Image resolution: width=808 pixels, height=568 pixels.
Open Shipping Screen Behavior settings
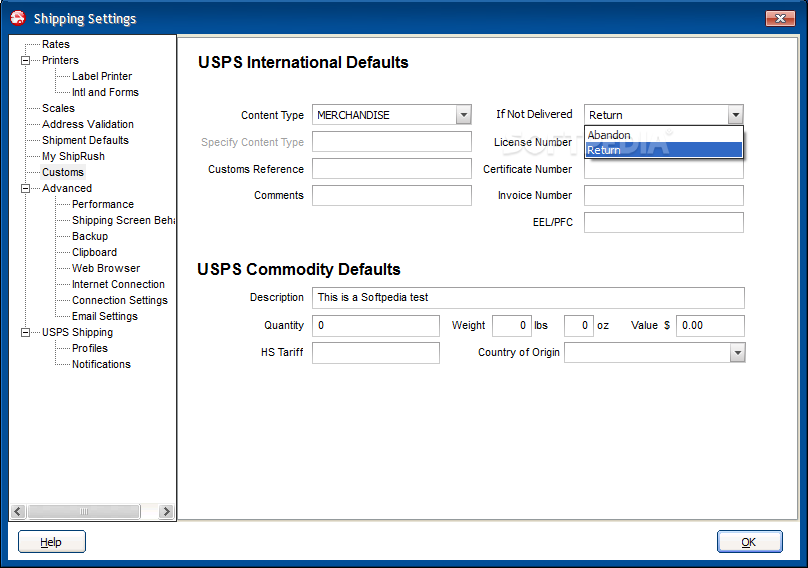(123, 220)
